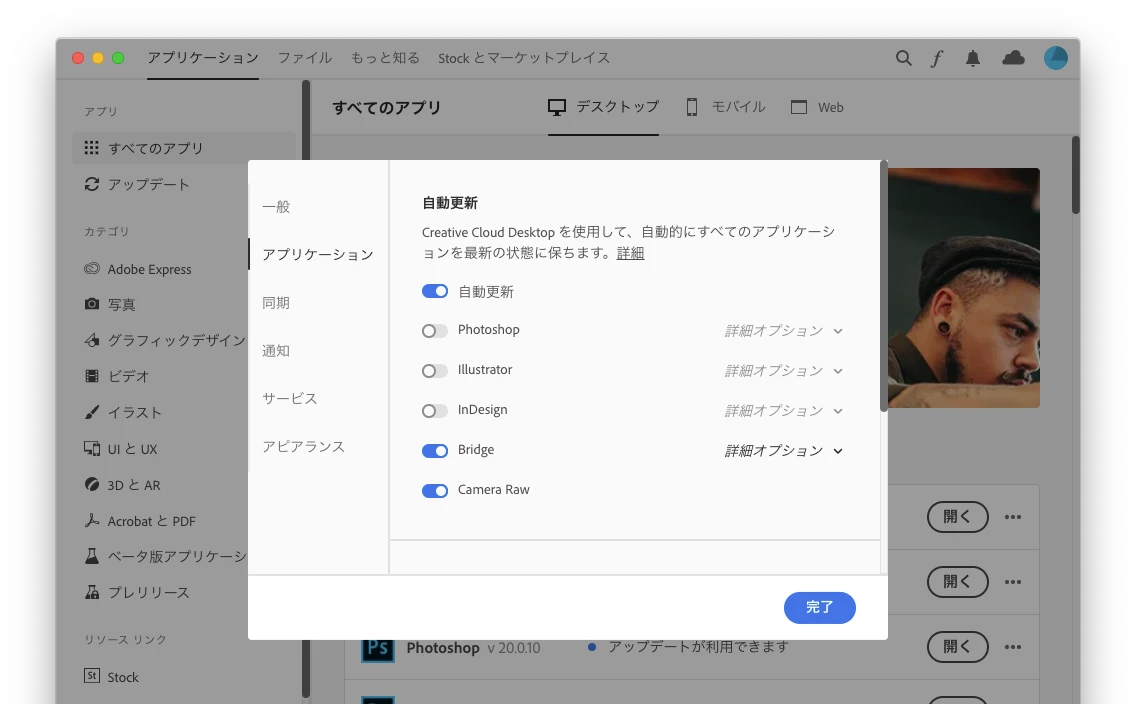Turn off the master 自動更新 toggle
This screenshot has width=1136, height=704.
[x=435, y=291]
